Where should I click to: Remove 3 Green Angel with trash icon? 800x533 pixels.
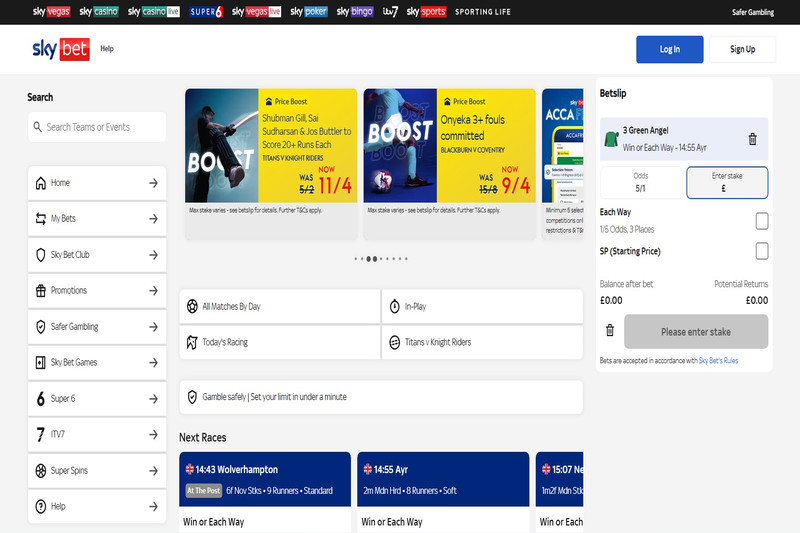click(753, 139)
